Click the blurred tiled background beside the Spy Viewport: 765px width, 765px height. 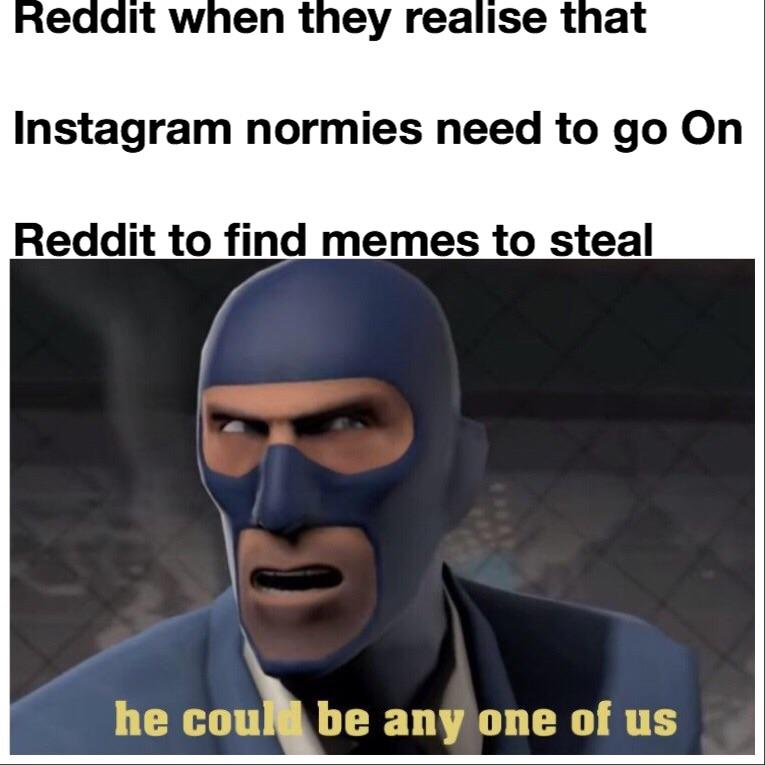click(634, 439)
